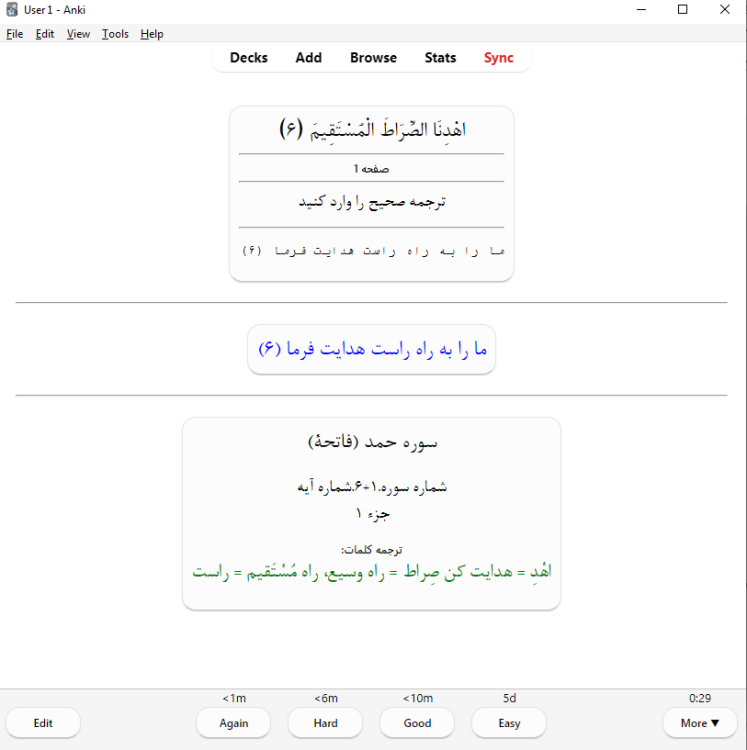Click Add to create a new card
Viewport: 747px width, 750px height.
coord(309,58)
